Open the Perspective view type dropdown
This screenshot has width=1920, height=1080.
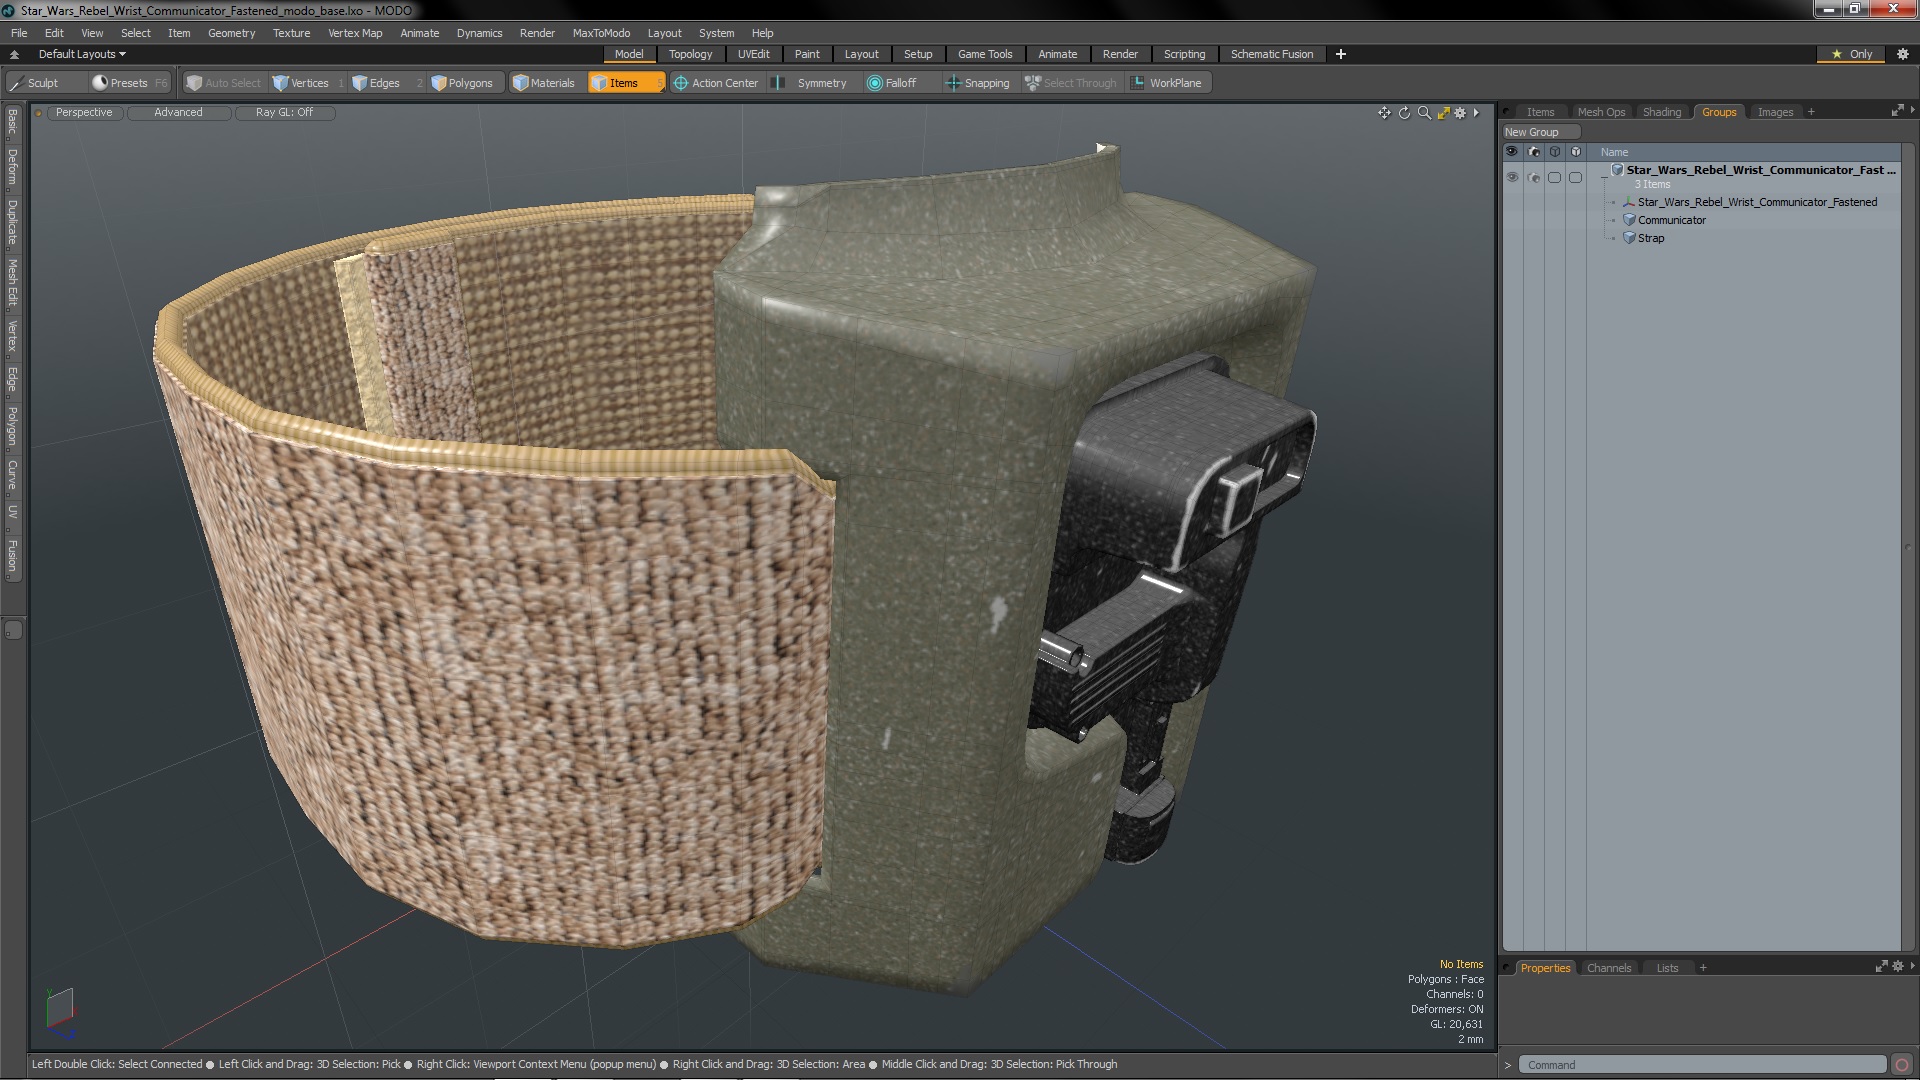(x=84, y=112)
